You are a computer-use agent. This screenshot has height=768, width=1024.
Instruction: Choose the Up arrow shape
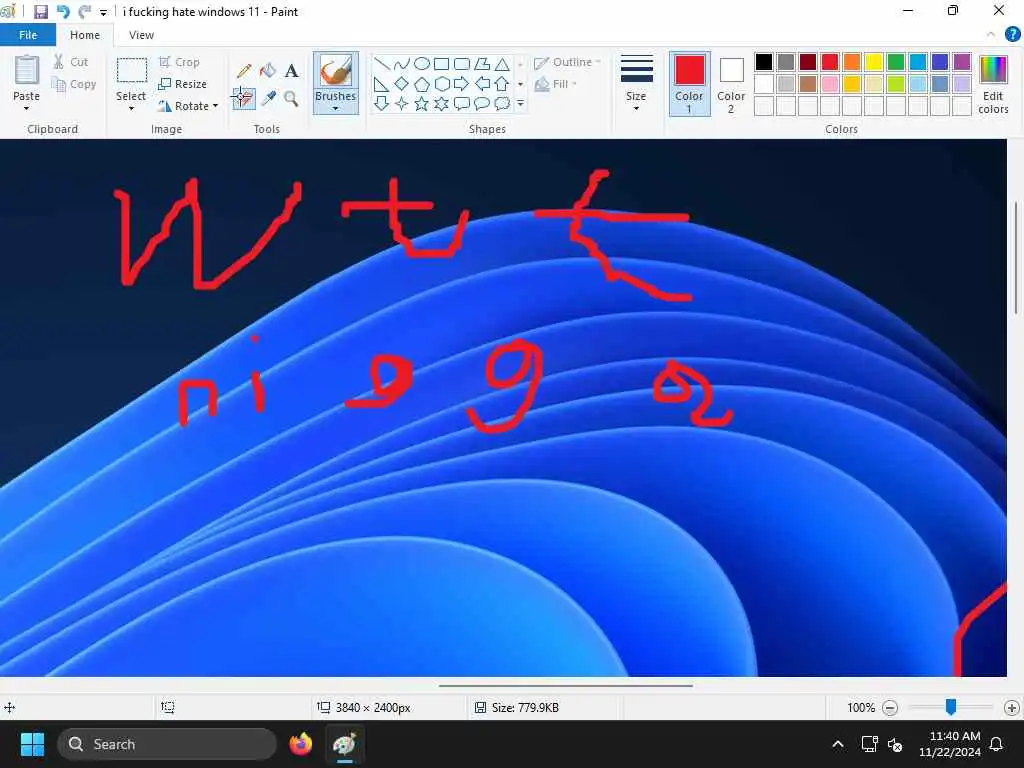coord(502,84)
